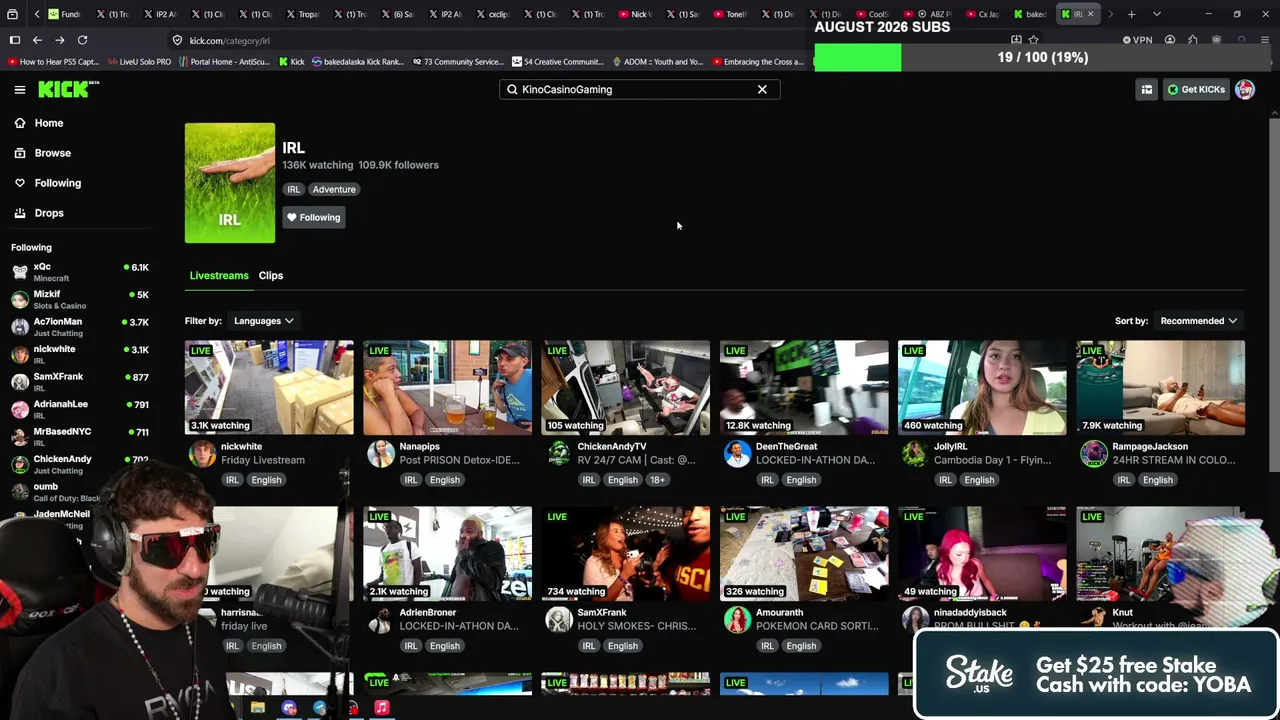Click SamXFrank avatar under stream card

(x=559, y=619)
